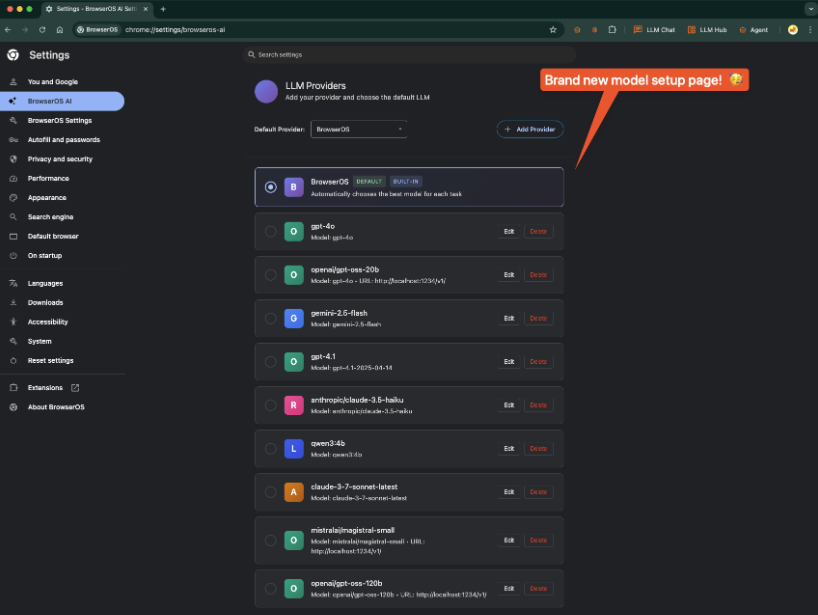Delete the gpt-4o provider
The image size is (818, 615).
click(538, 231)
